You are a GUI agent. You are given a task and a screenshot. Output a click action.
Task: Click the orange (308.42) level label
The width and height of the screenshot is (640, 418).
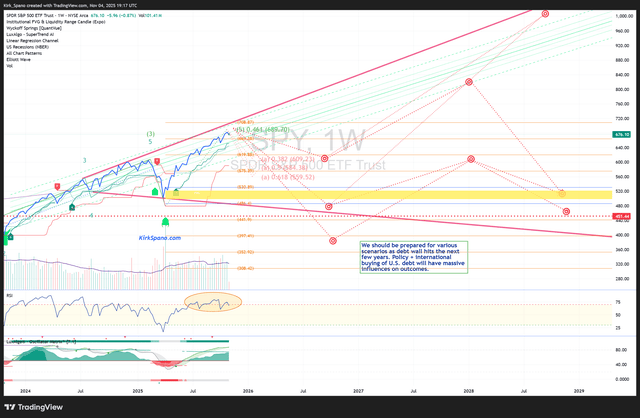pos(245,269)
